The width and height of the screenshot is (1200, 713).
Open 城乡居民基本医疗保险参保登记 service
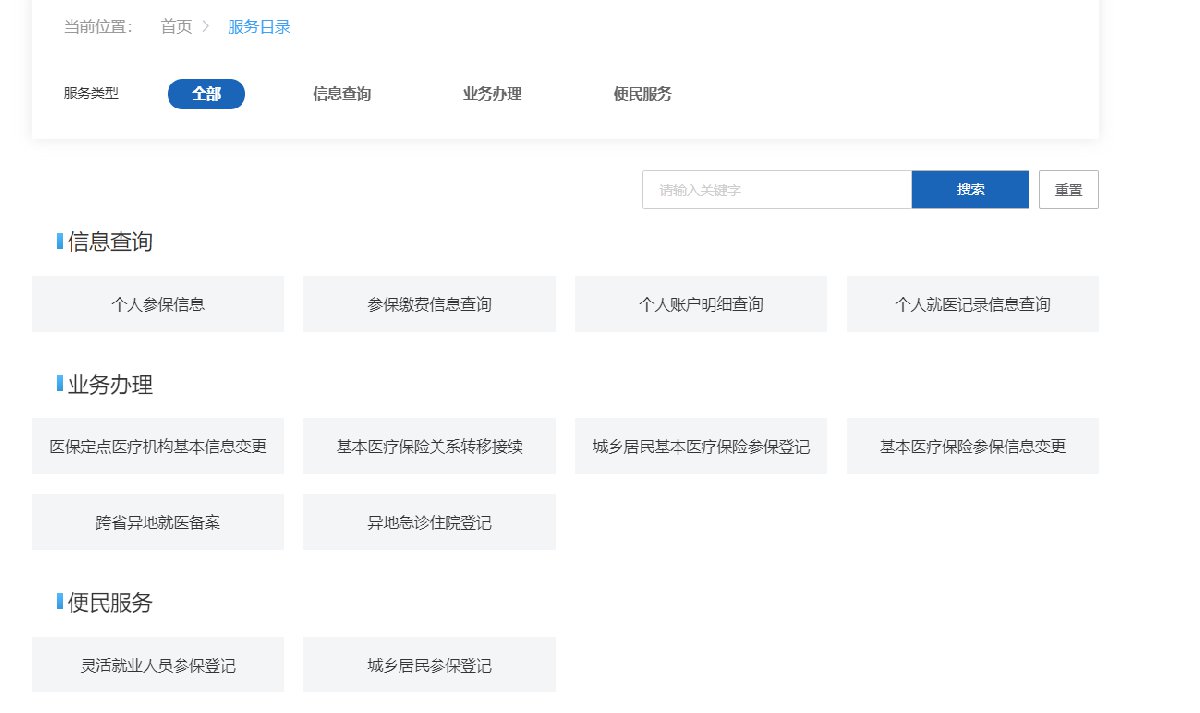pyautogui.click(x=701, y=446)
